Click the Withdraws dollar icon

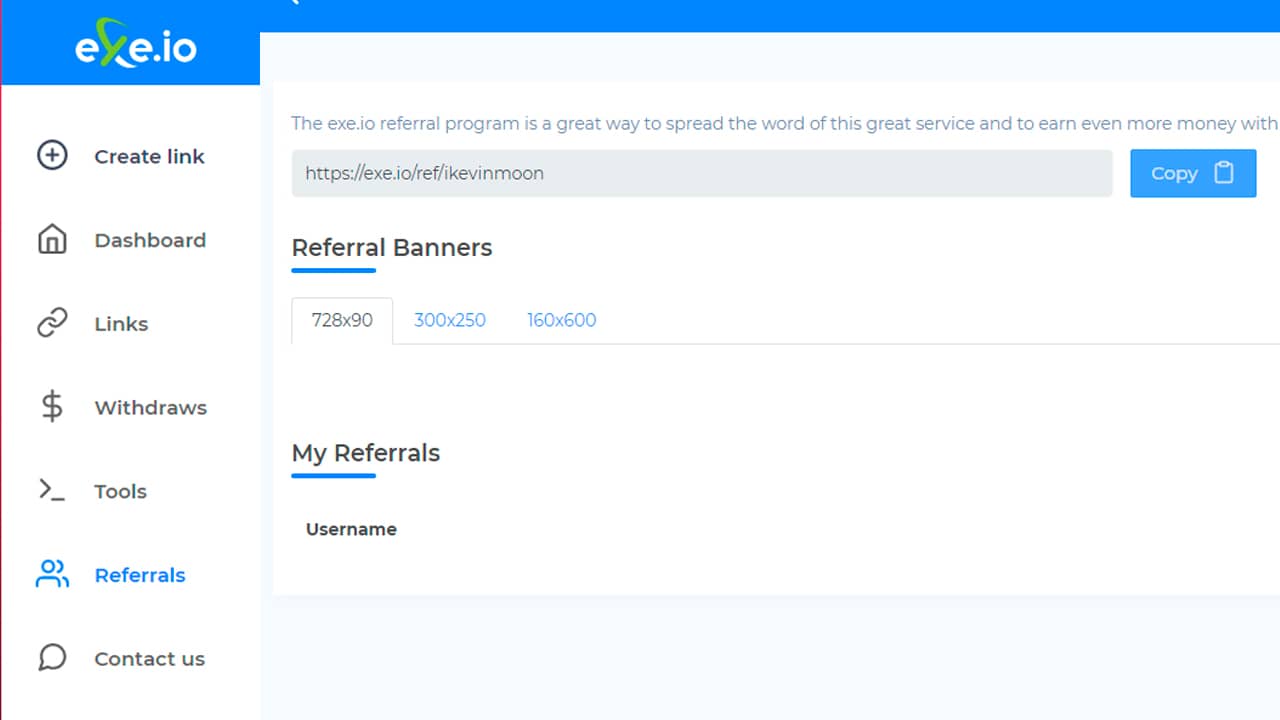[x=52, y=407]
